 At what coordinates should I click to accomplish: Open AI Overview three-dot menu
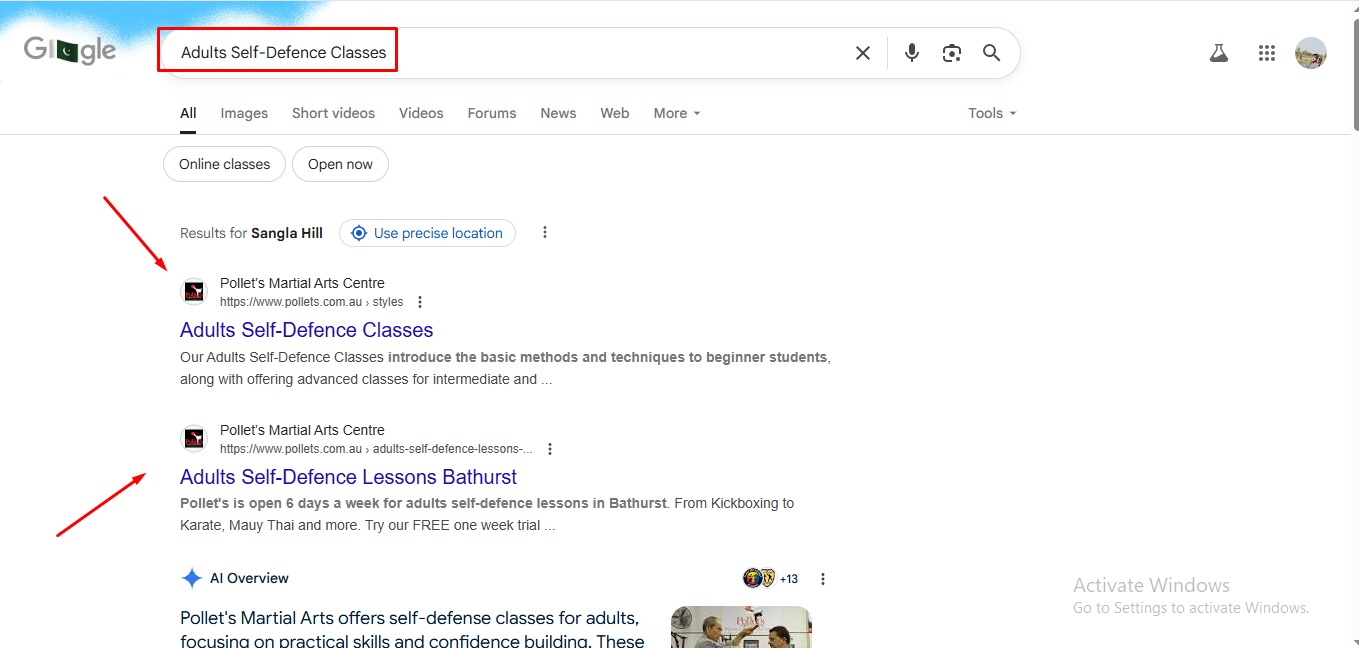(823, 579)
